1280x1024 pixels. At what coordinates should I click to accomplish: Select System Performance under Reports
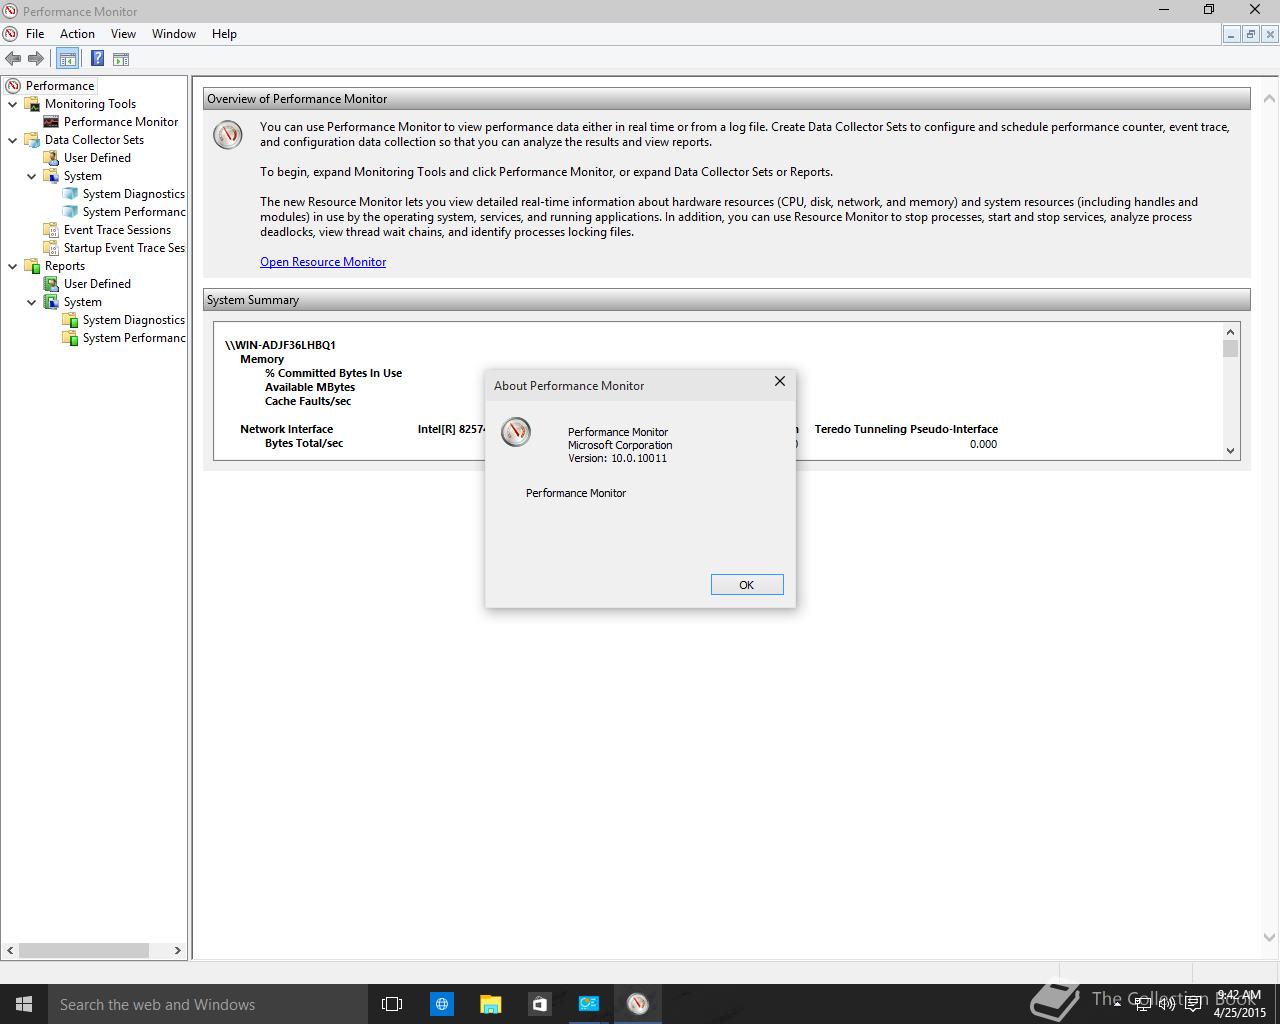coord(134,338)
